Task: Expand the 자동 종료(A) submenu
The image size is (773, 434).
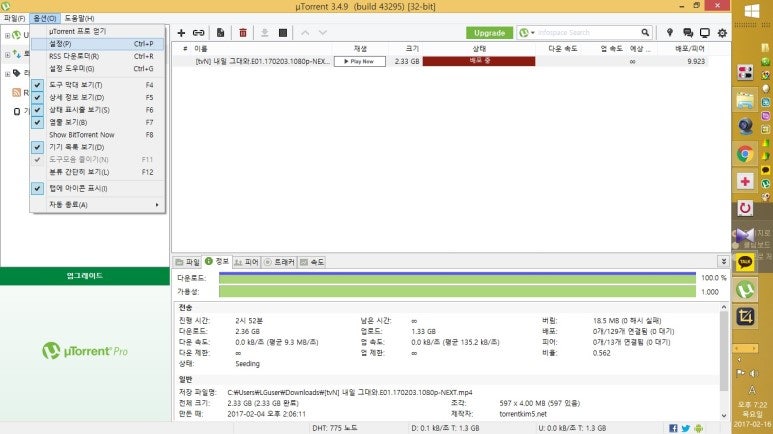Action: pyautogui.click(x=98, y=205)
